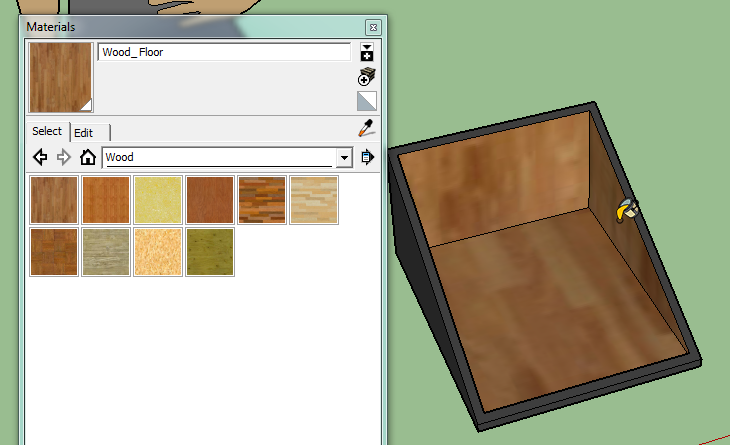730x445 pixels.
Task: Choose the pale yellow wood swatch
Action: click(158, 200)
